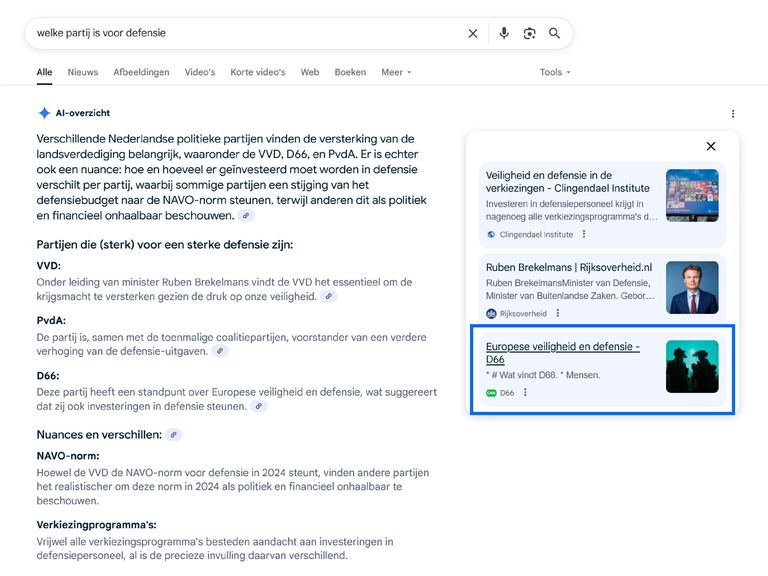Start voice search with microphone icon

click(x=504, y=33)
